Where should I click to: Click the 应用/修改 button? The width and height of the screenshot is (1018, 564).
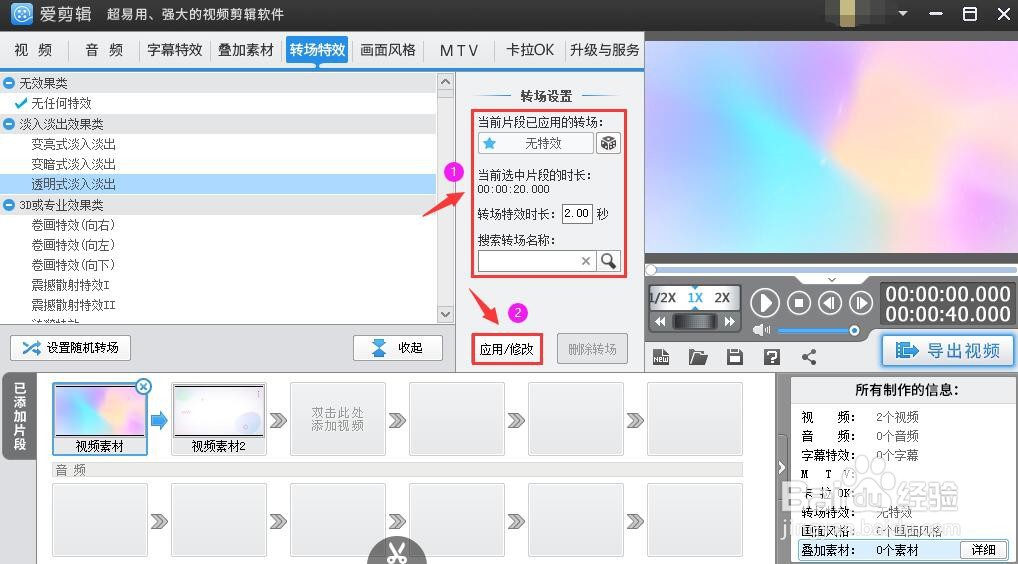coord(506,349)
